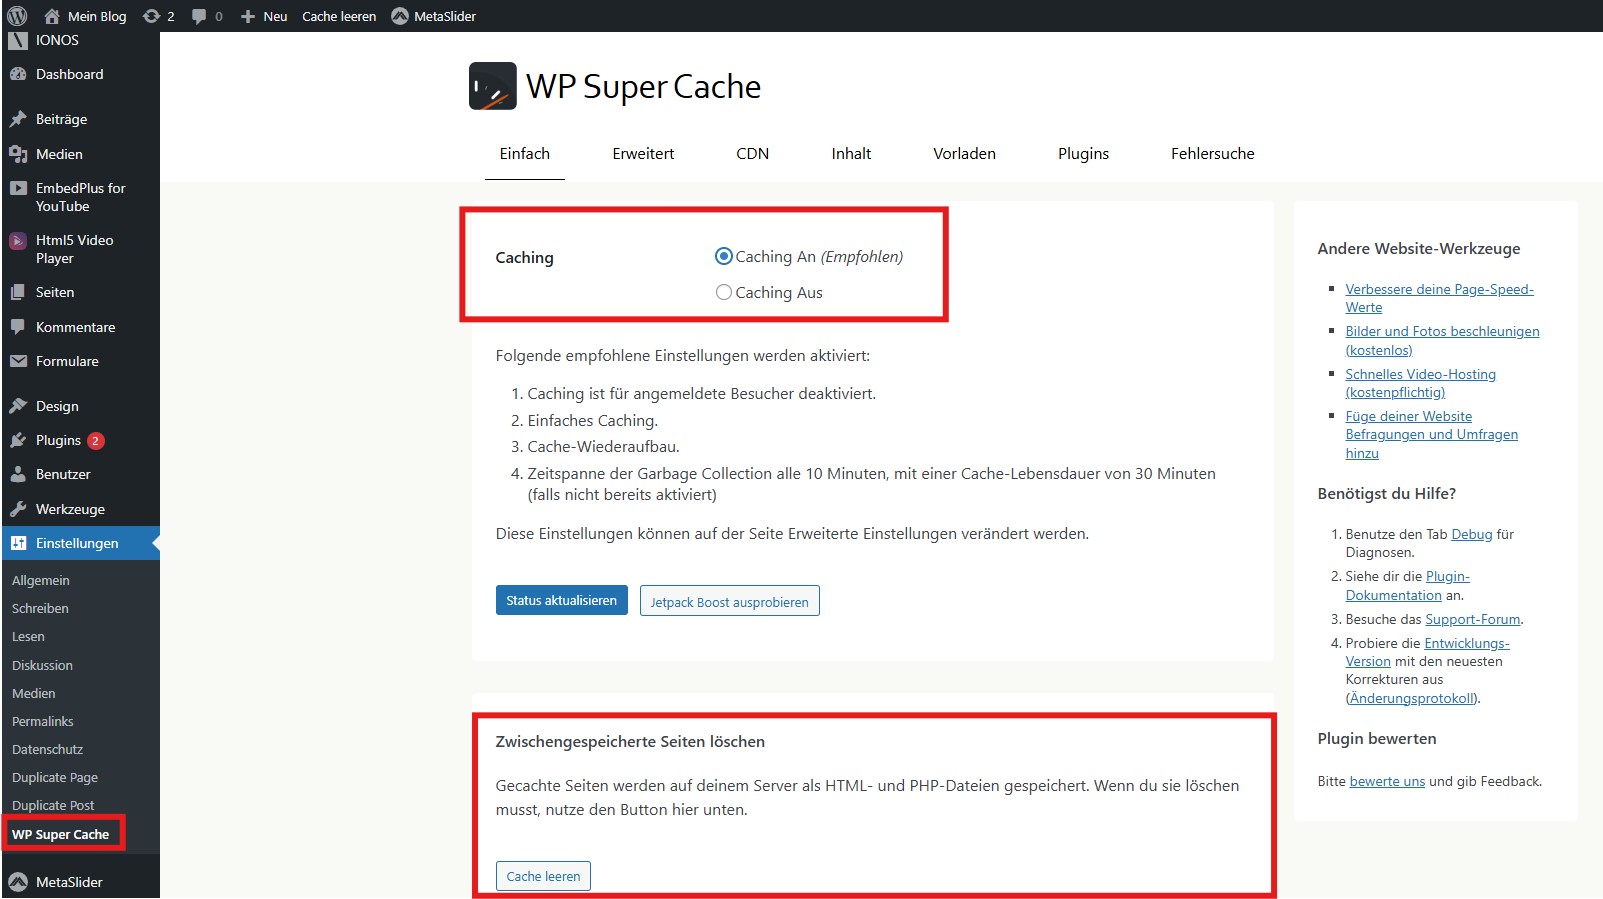Open Verbessere deine Page-Speed-Werte link
1603x899 pixels.
point(1439,298)
